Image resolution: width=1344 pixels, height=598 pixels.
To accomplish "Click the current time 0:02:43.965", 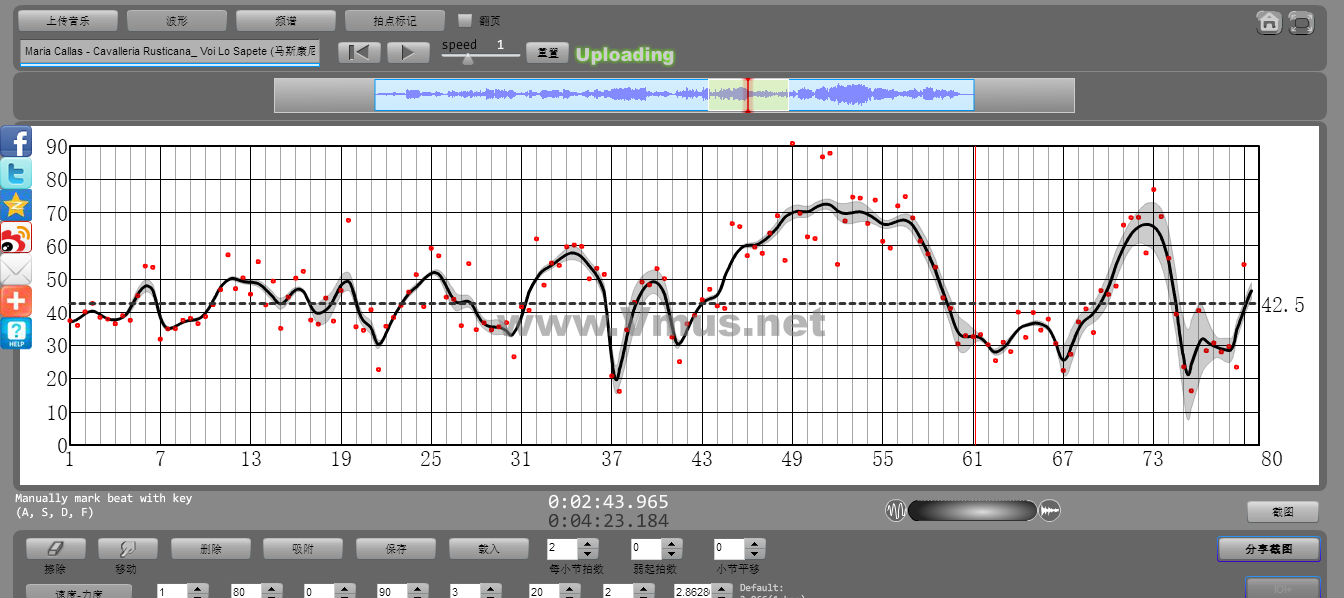I will point(608,502).
